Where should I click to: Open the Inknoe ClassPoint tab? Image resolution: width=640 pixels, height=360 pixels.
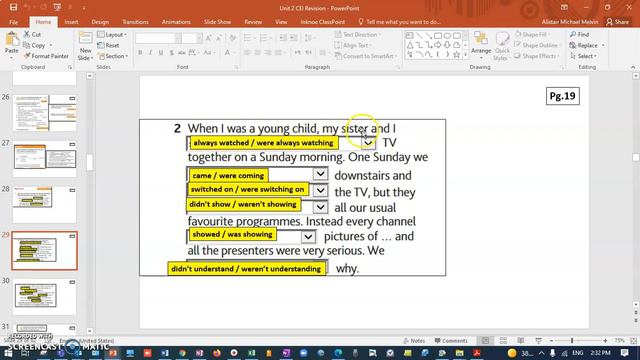tap(322, 22)
